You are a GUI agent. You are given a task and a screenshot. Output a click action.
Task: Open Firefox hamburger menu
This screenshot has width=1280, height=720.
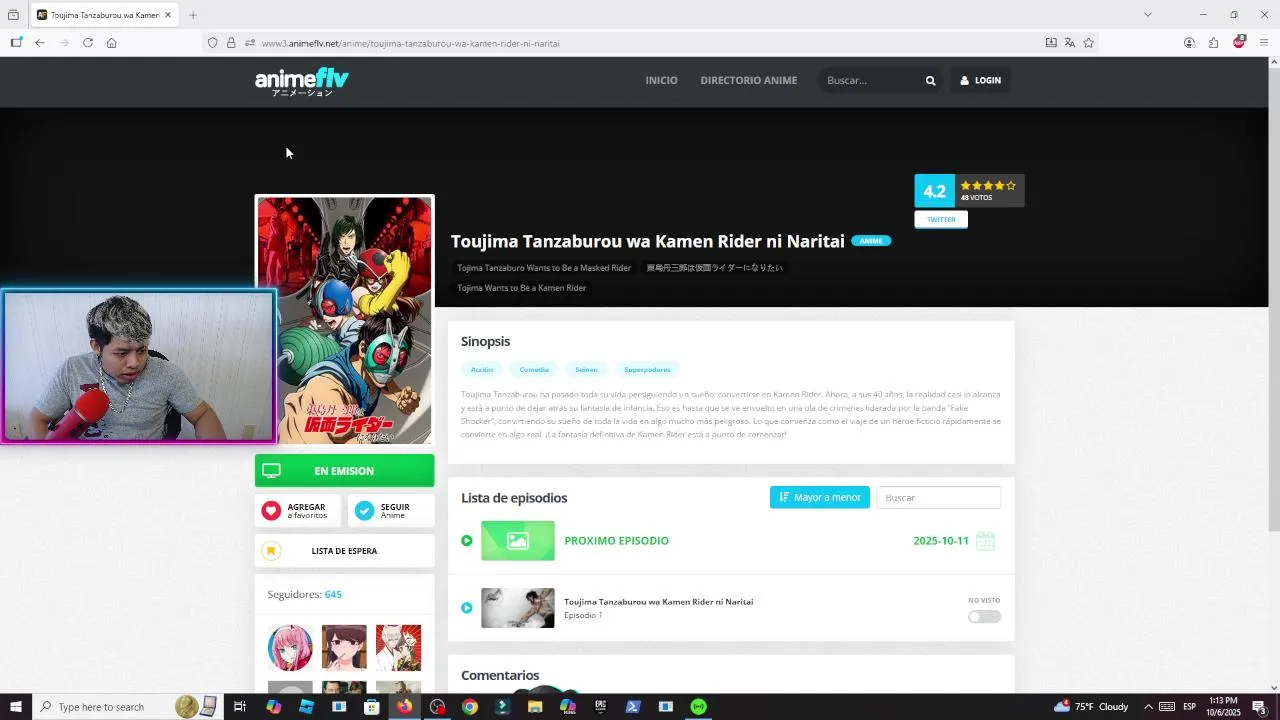click(x=1264, y=43)
